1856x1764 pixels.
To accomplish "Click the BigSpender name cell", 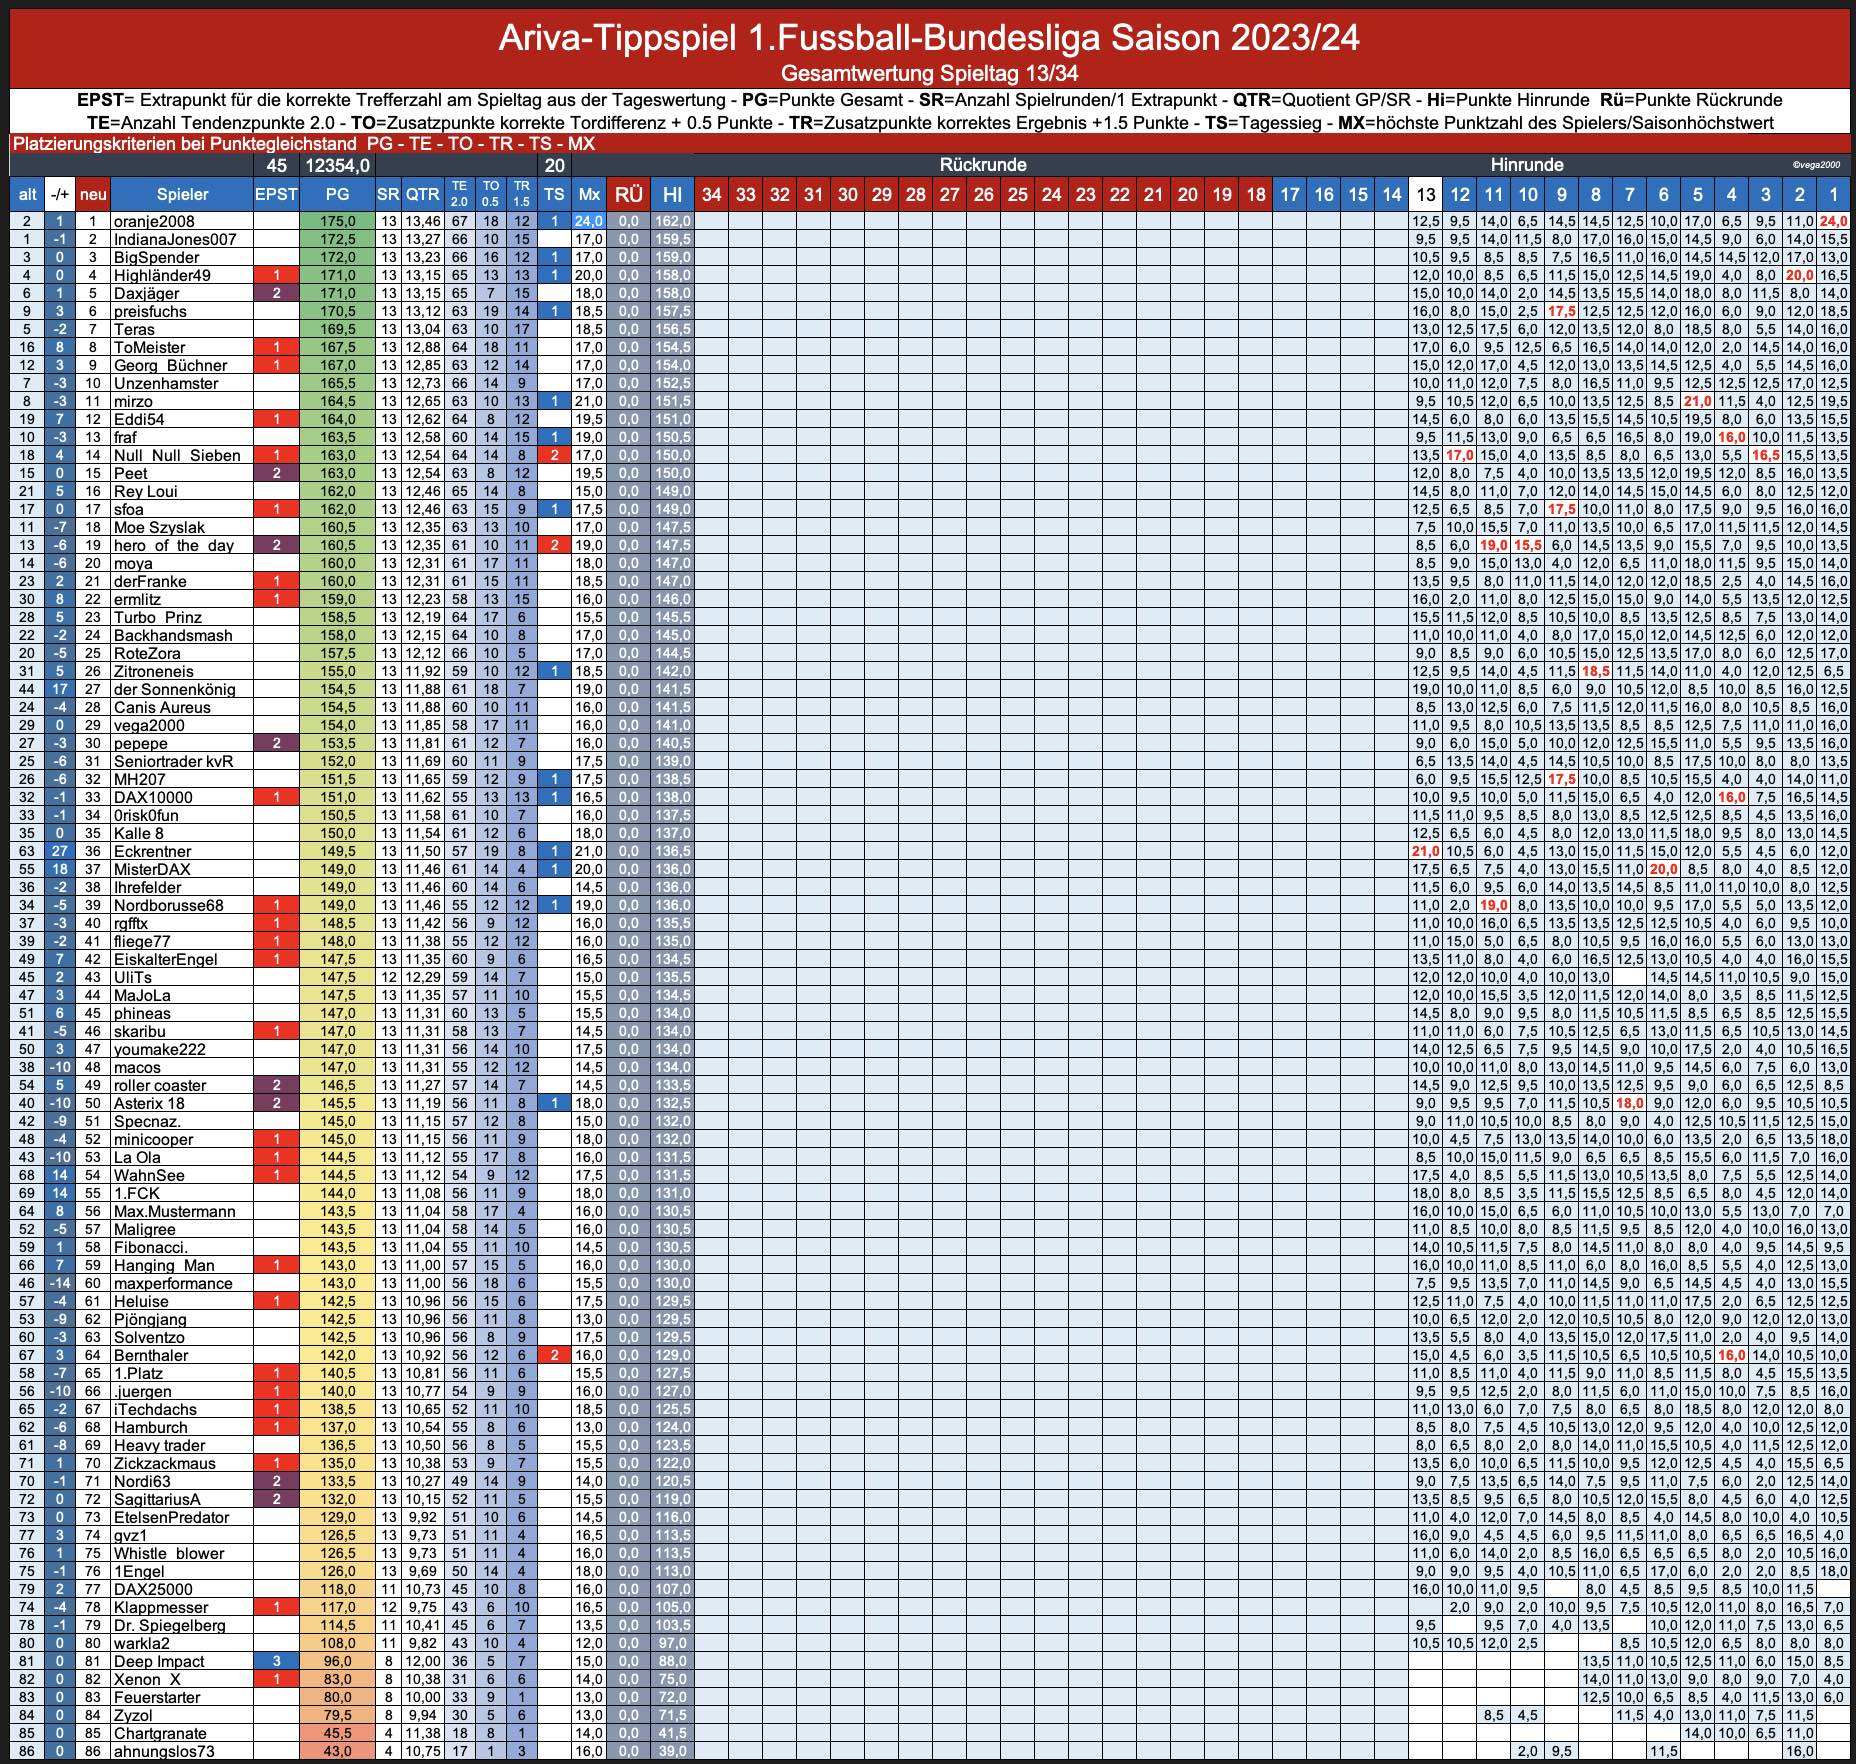I will coord(156,257).
